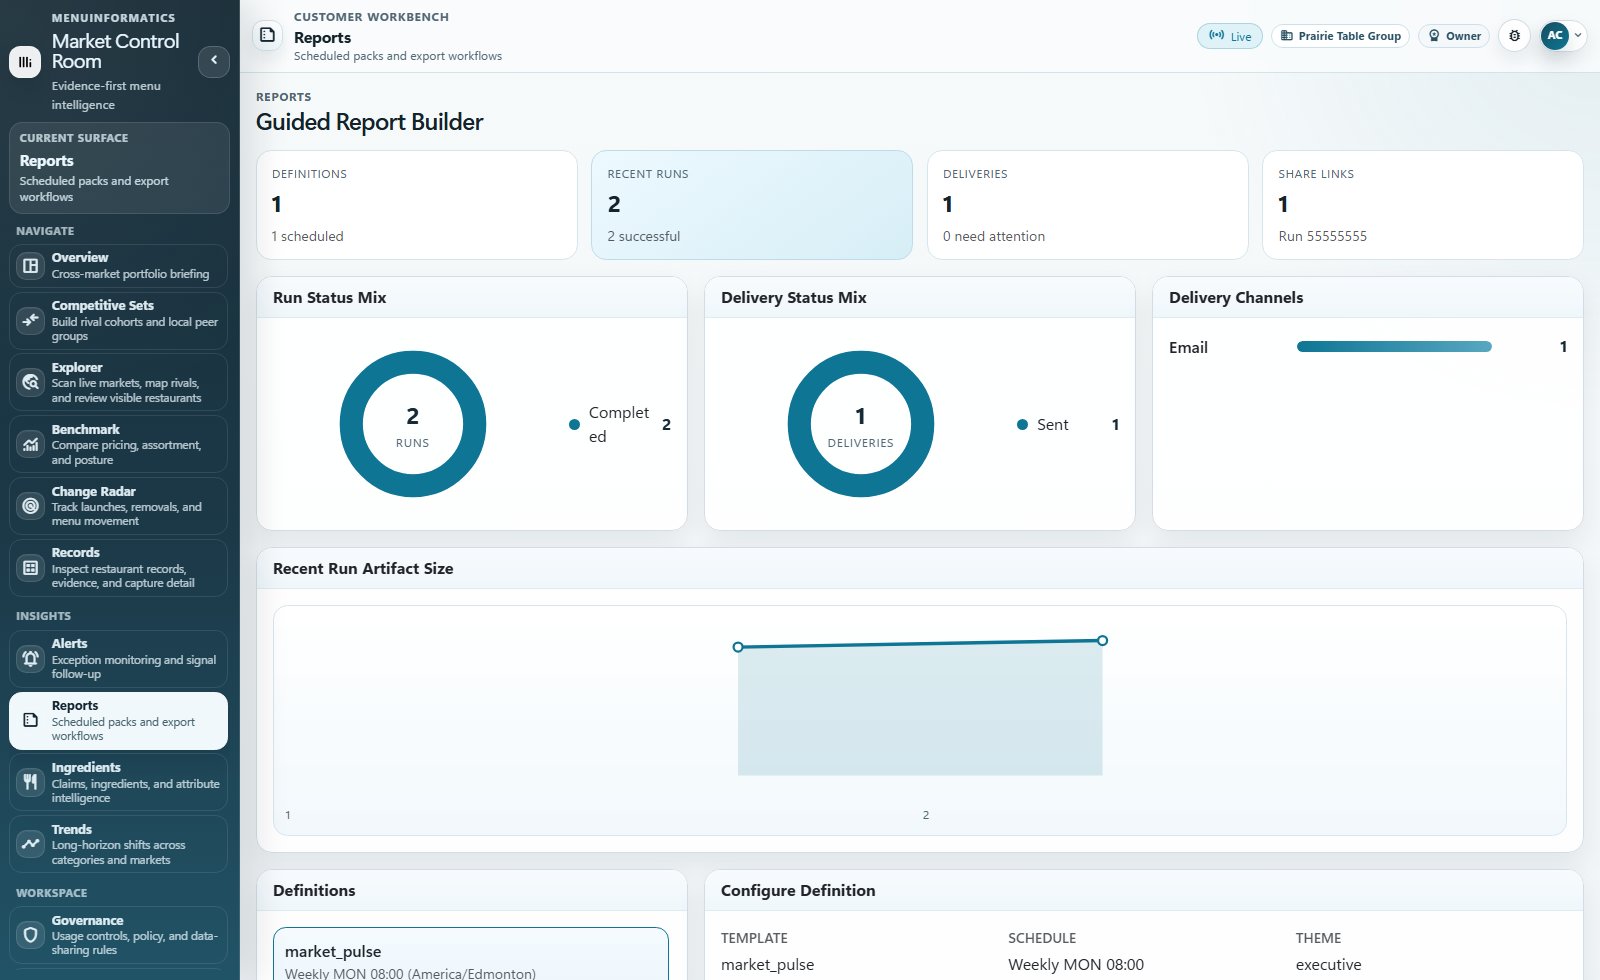
Task: Click the Trends line icon
Action: click(x=31, y=844)
